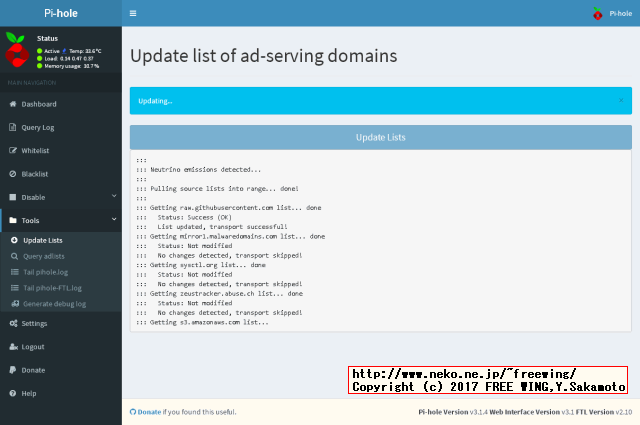Click the Tools folder icon
The width and height of the screenshot is (640, 425).
coord(13,220)
